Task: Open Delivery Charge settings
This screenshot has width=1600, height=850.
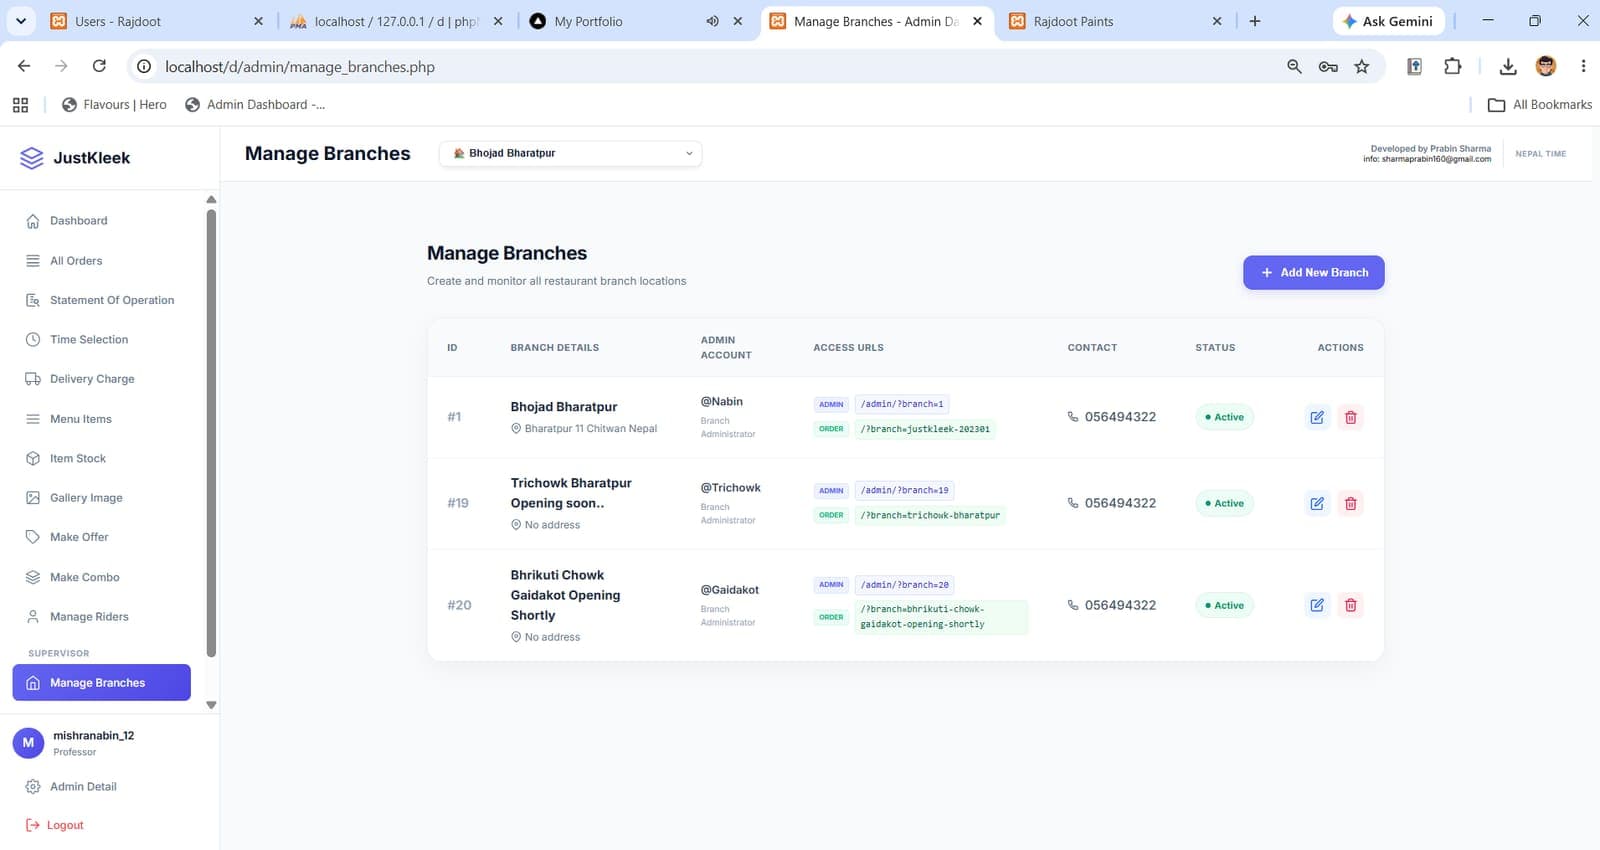Action: point(101,379)
